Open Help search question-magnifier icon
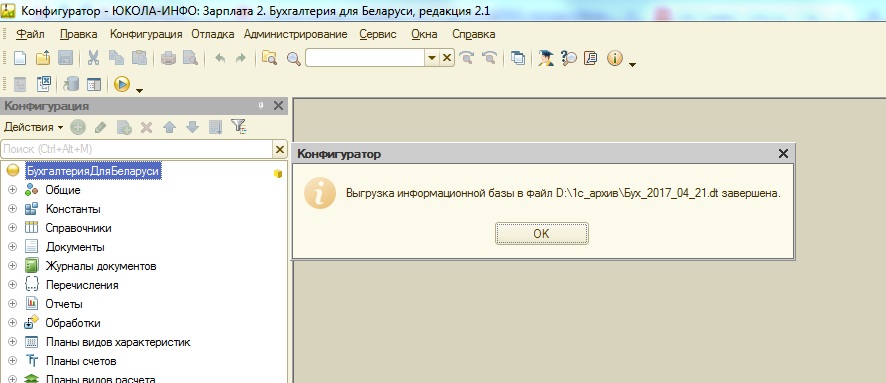This screenshot has height=383, width=886. (568, 58)
